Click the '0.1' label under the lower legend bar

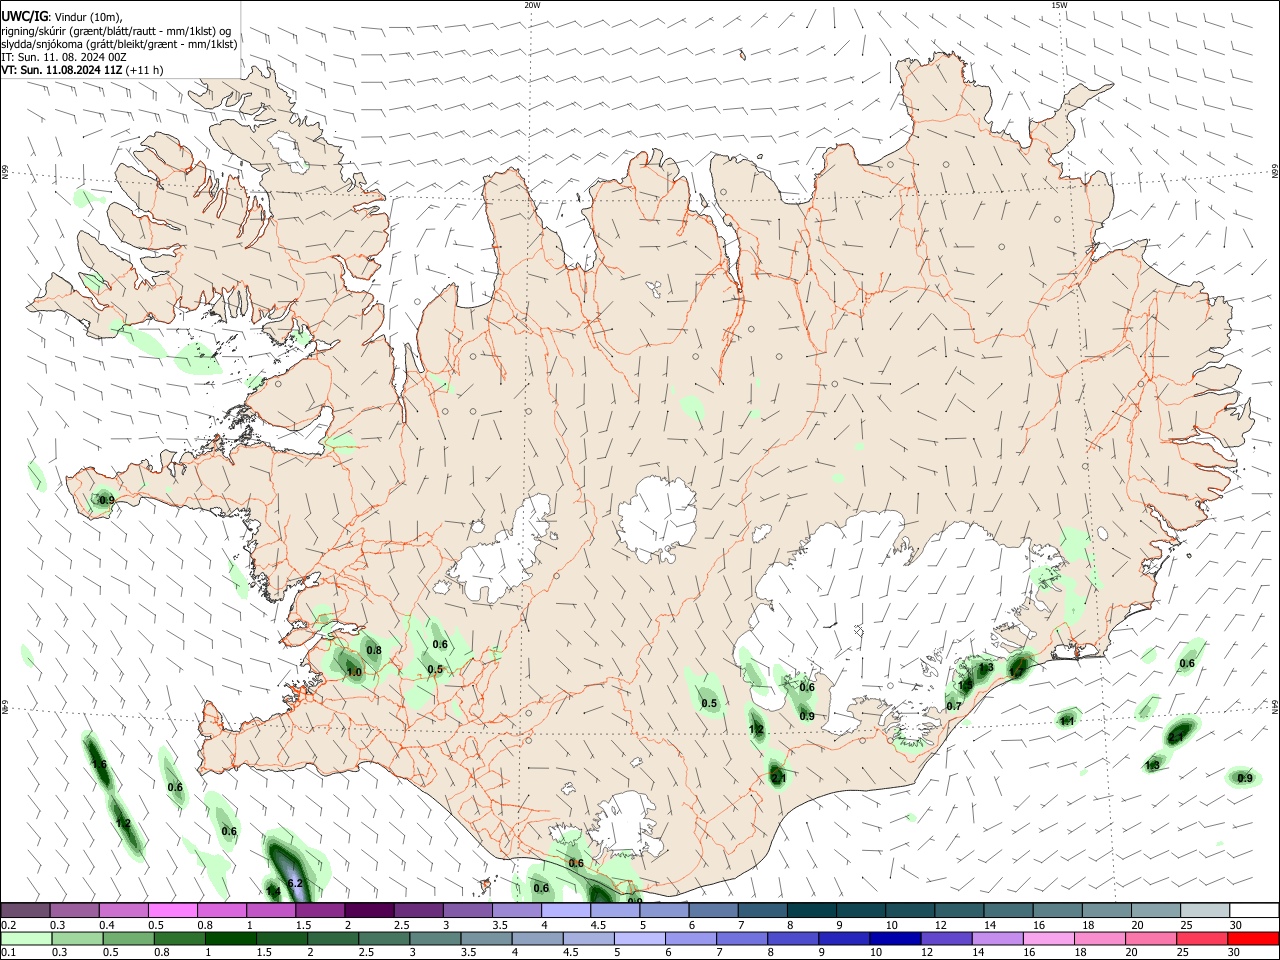tap(9, 953)
